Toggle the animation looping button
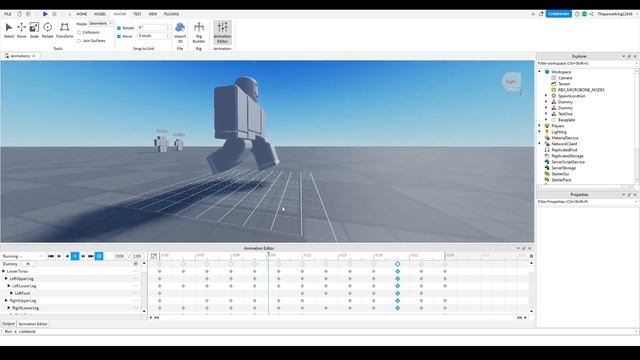The image size is (640, 360). pos(99,256)
